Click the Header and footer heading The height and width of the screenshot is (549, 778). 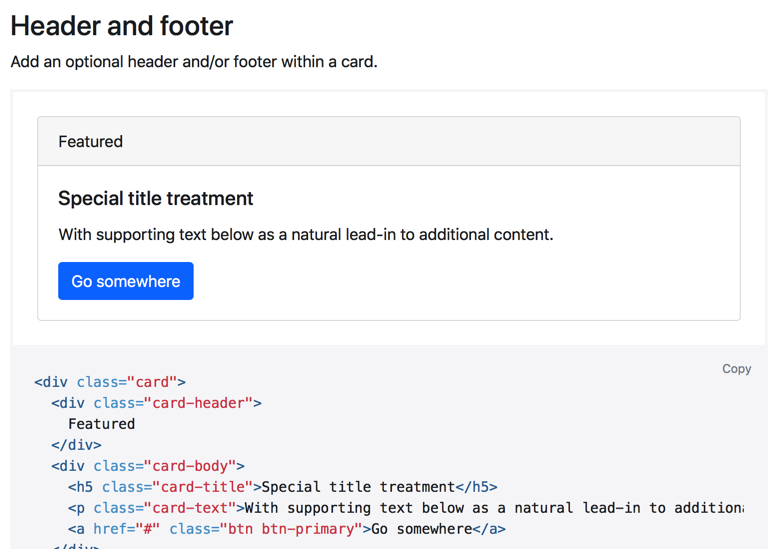point(121,25)
